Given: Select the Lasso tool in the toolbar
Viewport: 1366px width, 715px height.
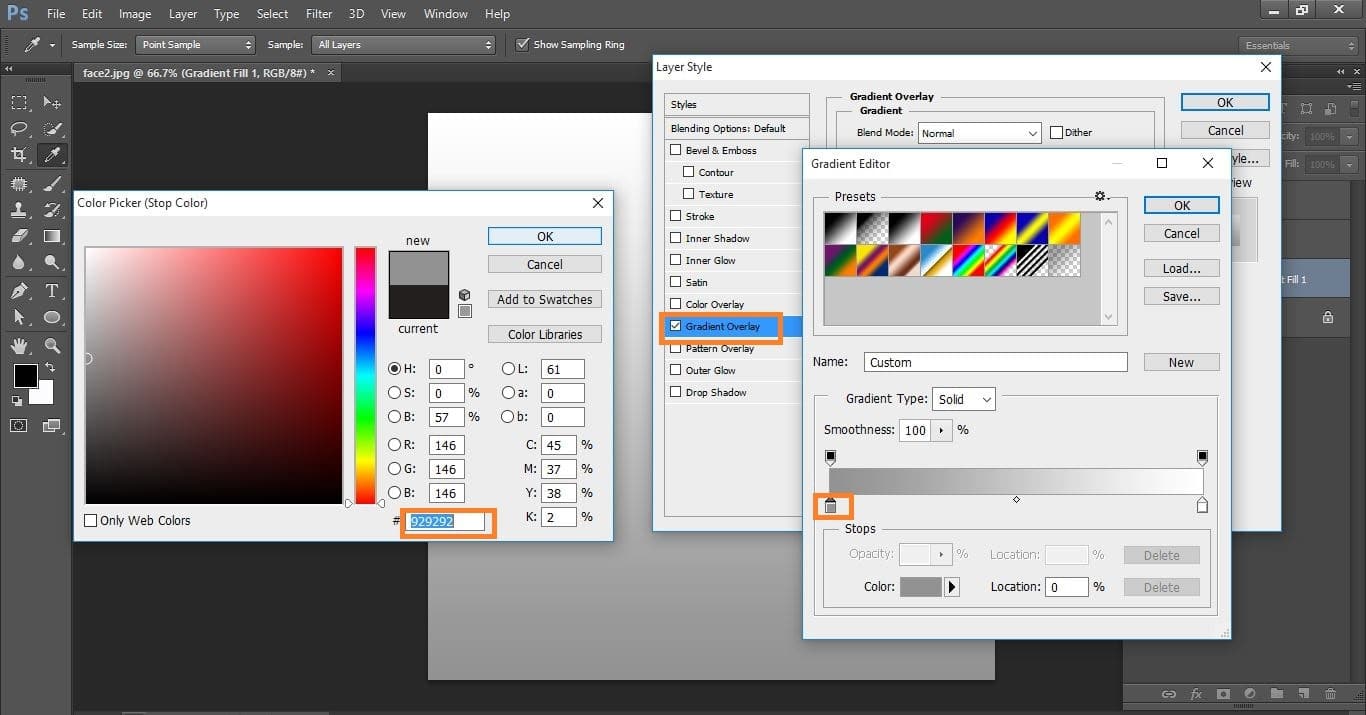Looking at the screenshot, I should (x=19, y=129).
